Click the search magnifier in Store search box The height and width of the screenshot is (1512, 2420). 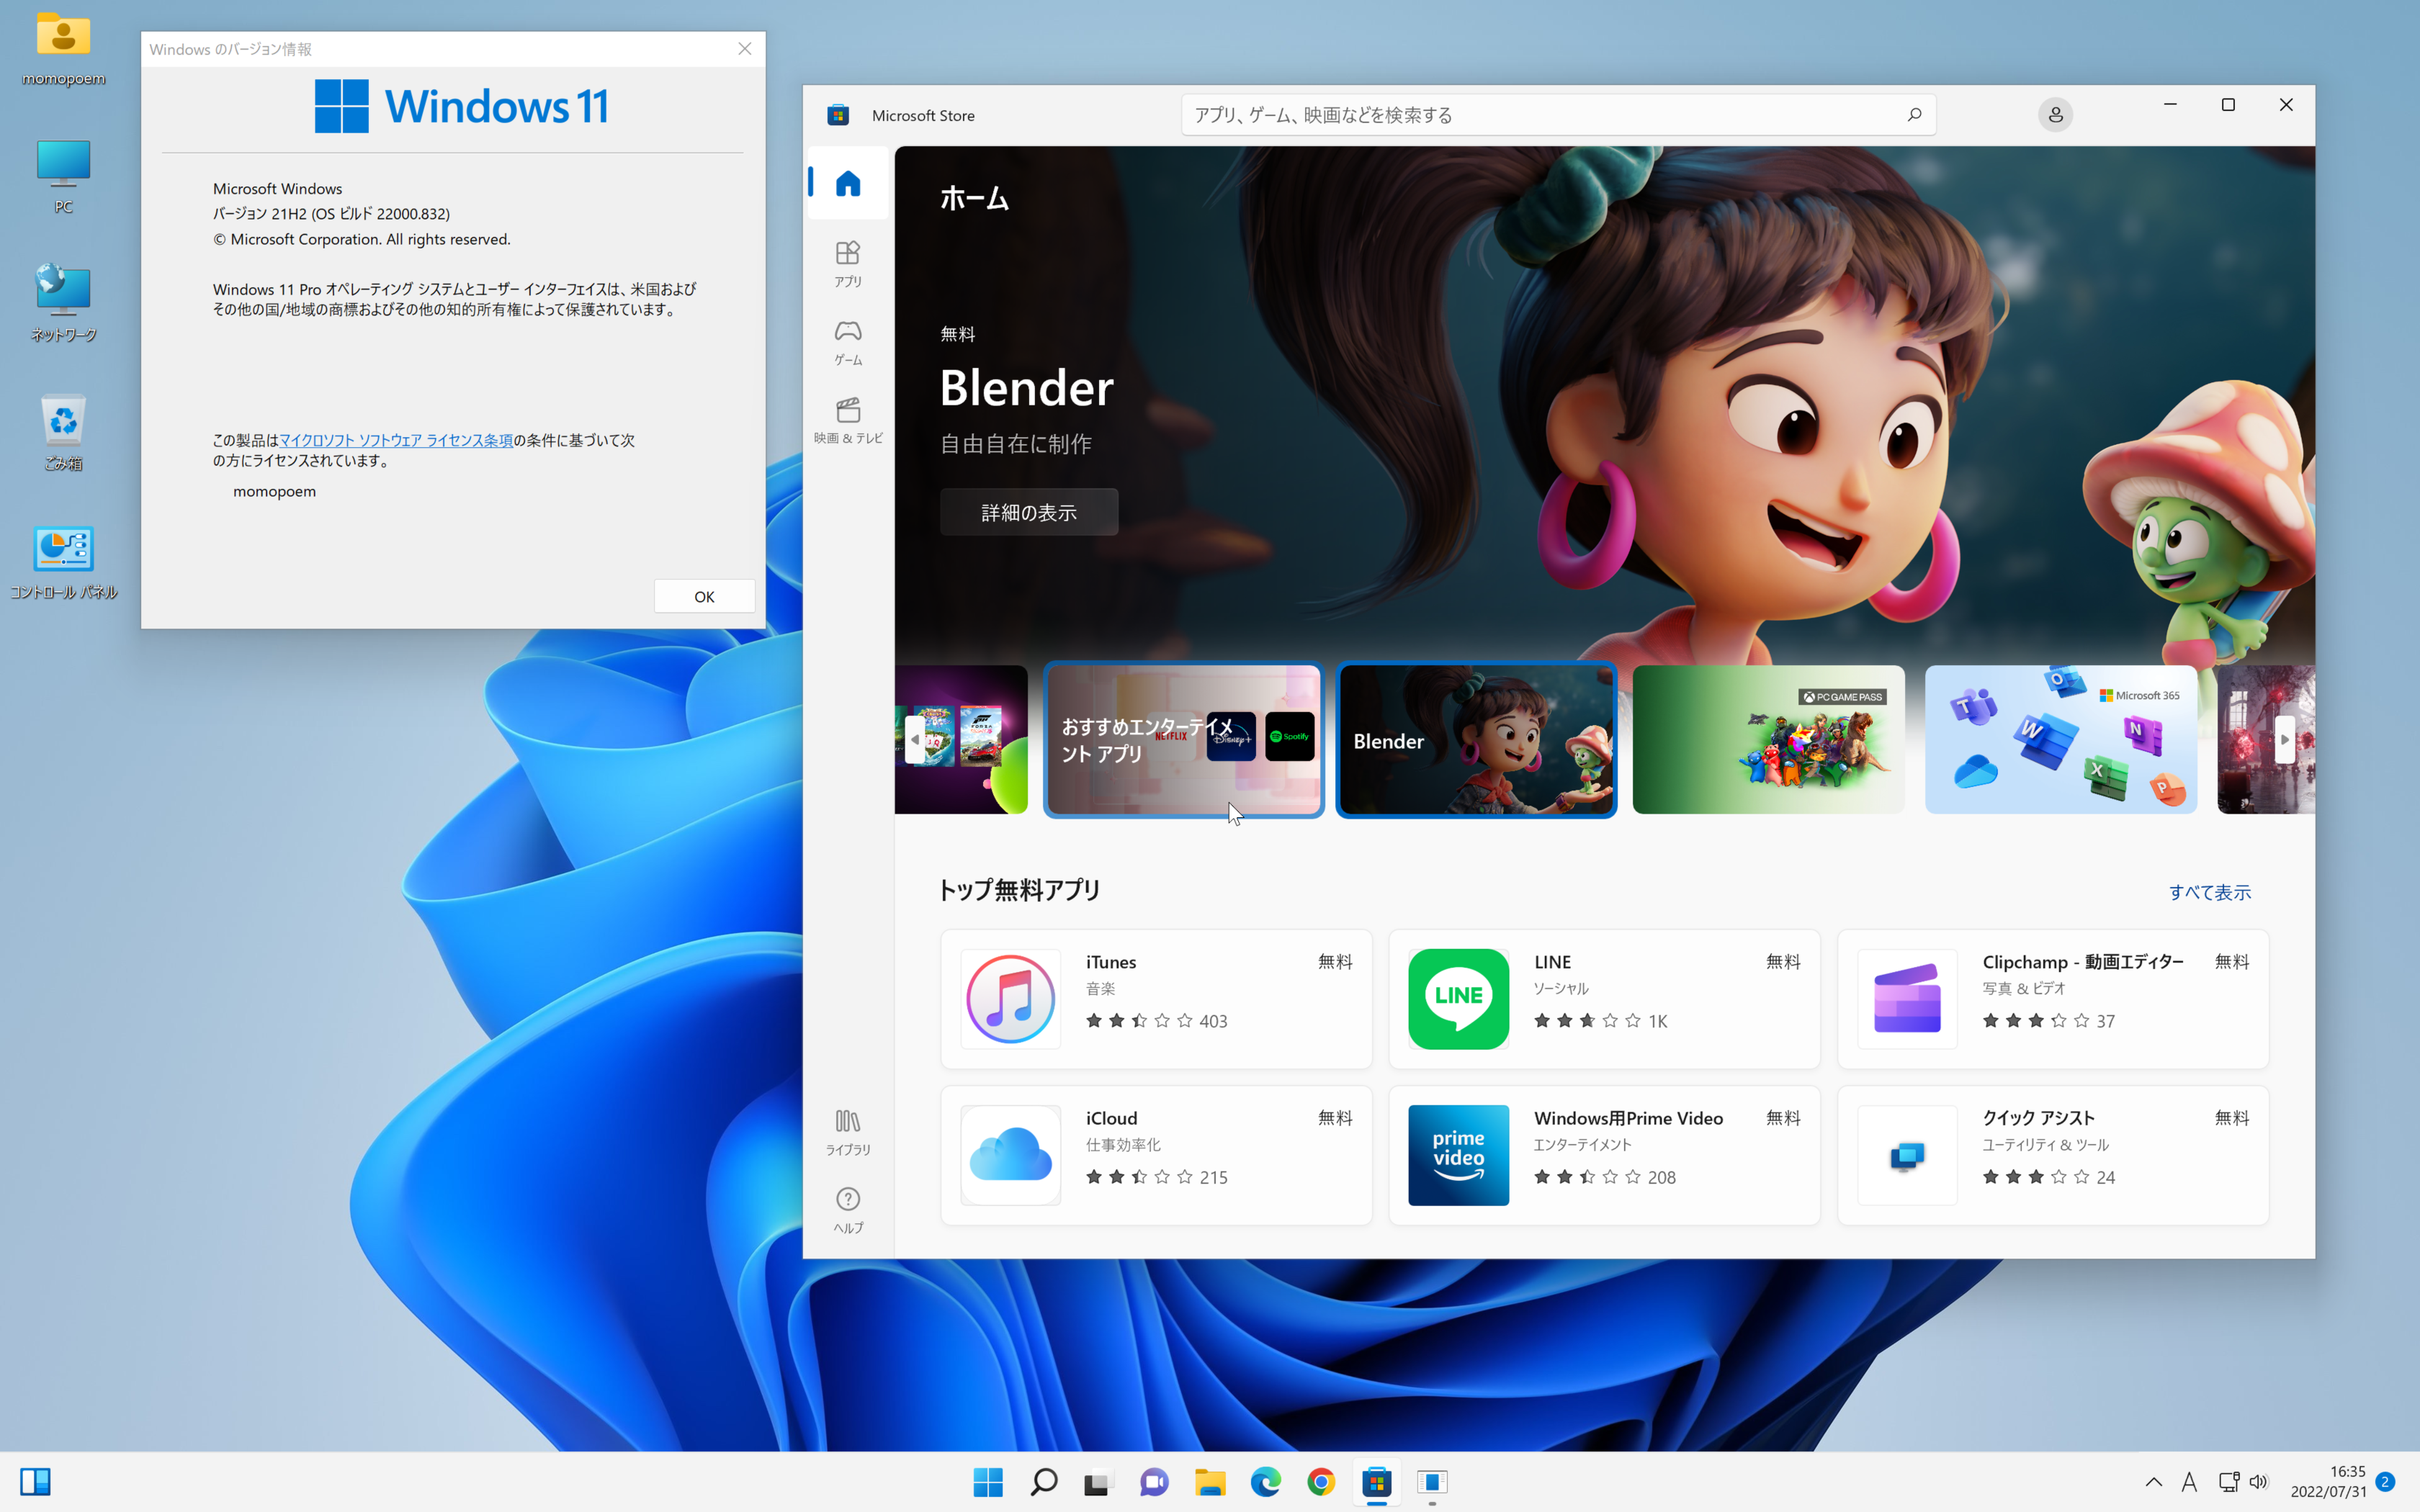1913,115
